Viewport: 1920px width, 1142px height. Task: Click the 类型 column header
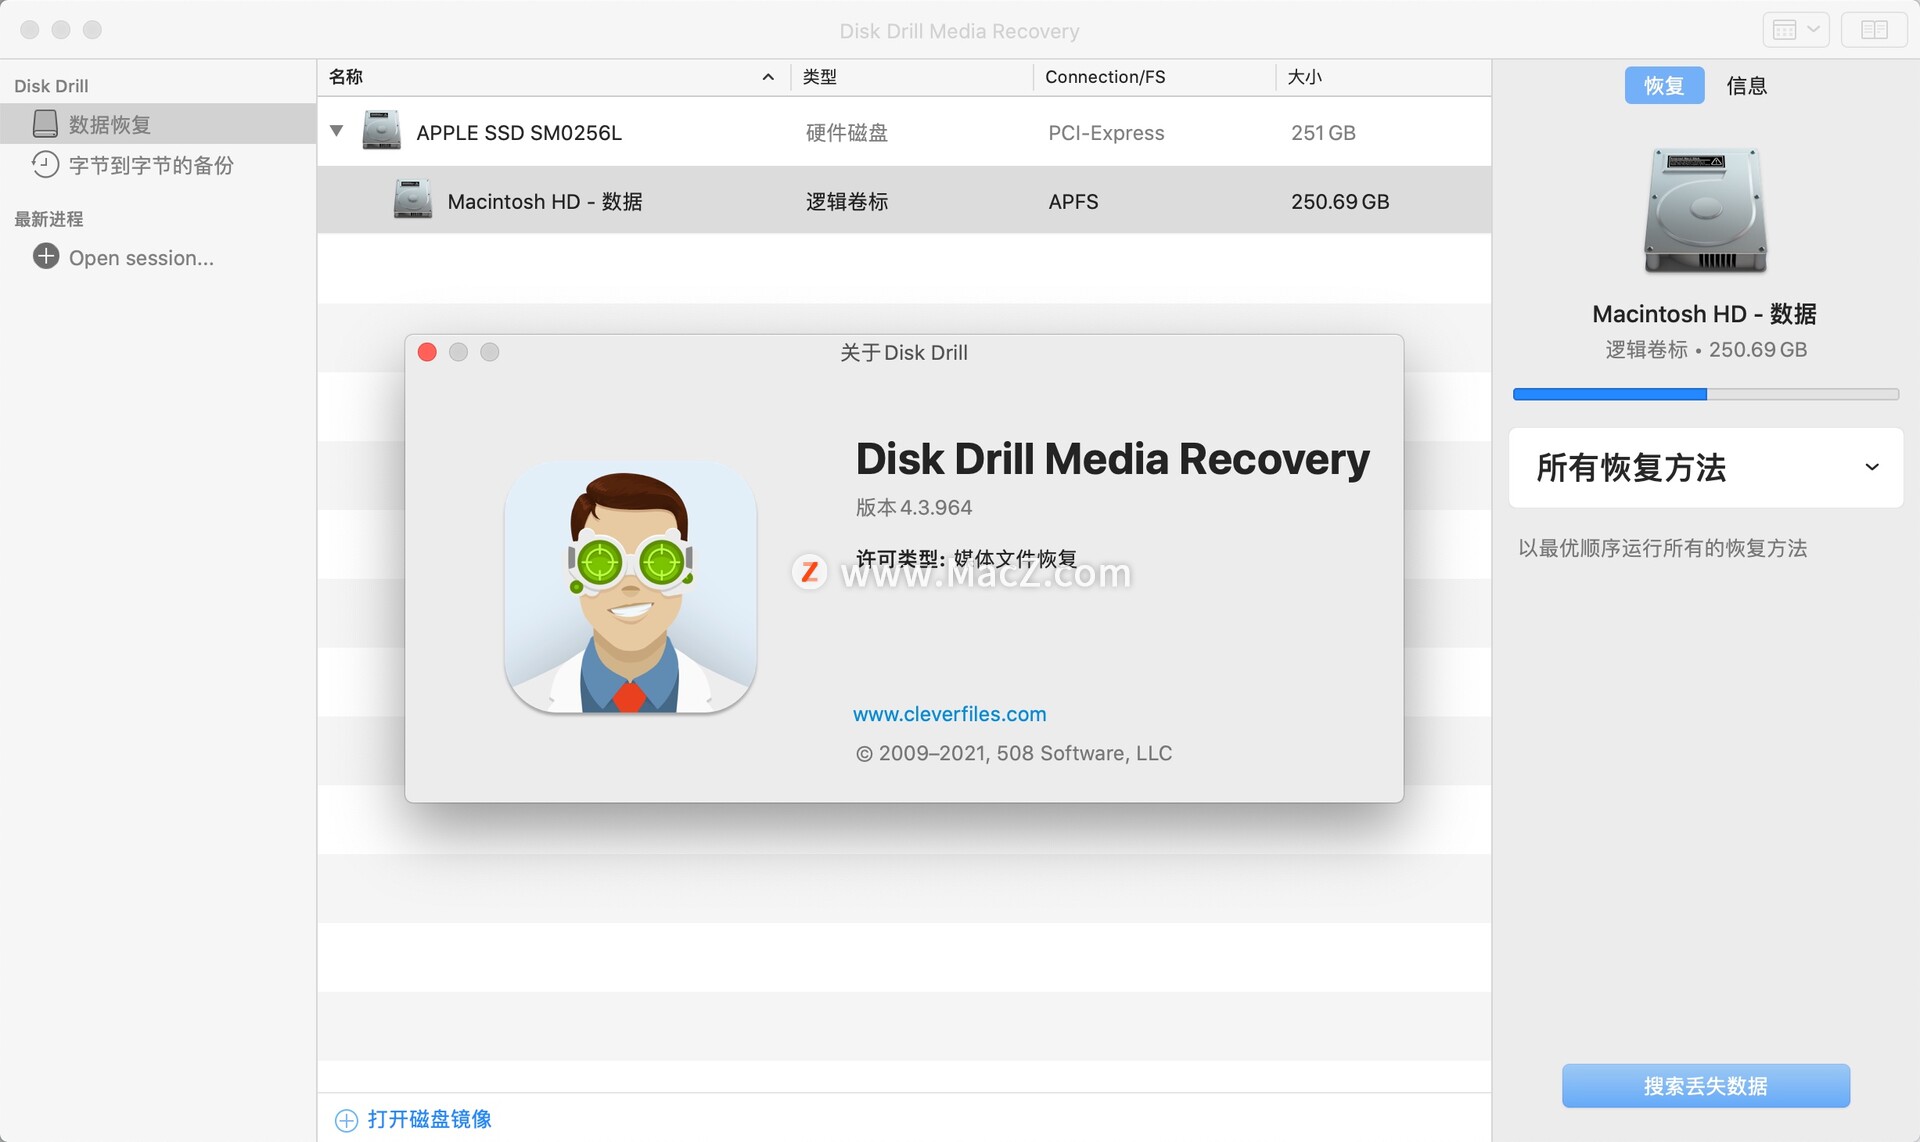coord(912,77)
